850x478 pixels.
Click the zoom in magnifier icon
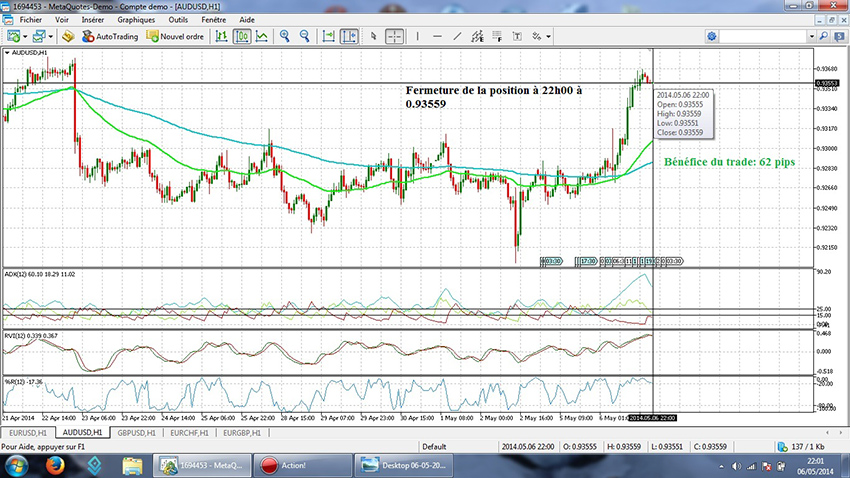pyautogui.click(x=285, y=36)
